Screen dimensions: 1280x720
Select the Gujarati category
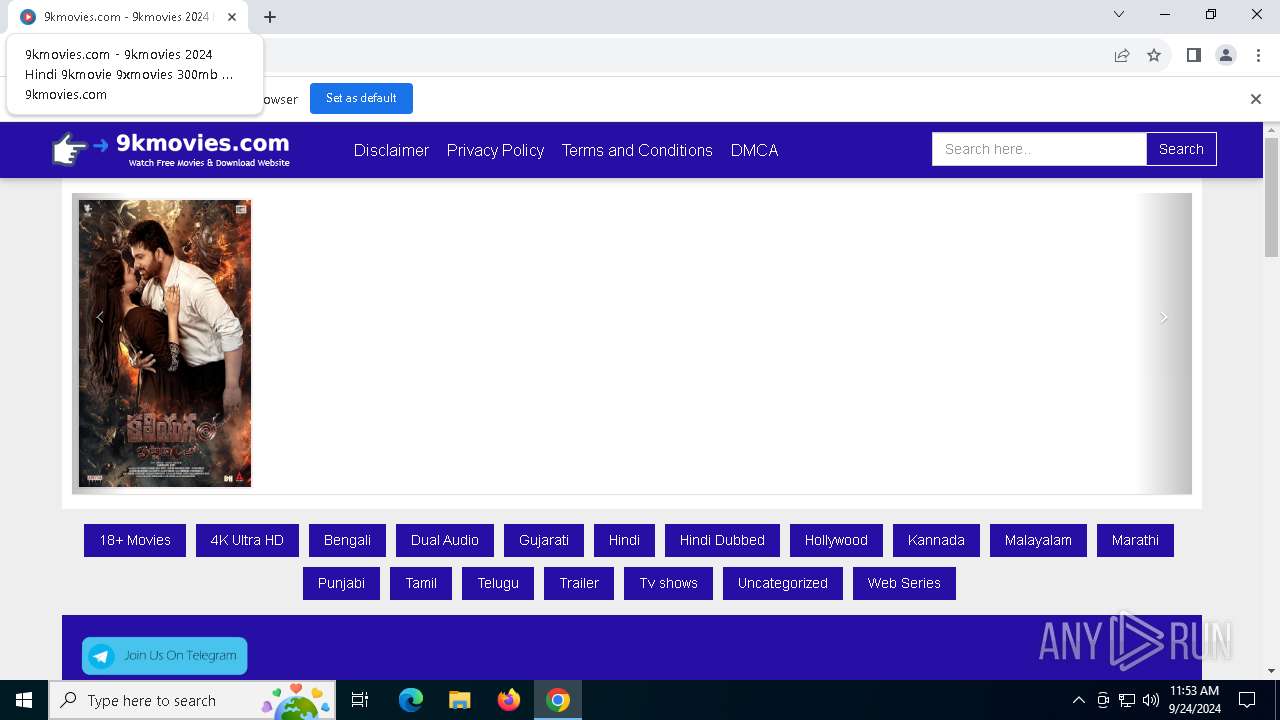(x=544, y=540)
